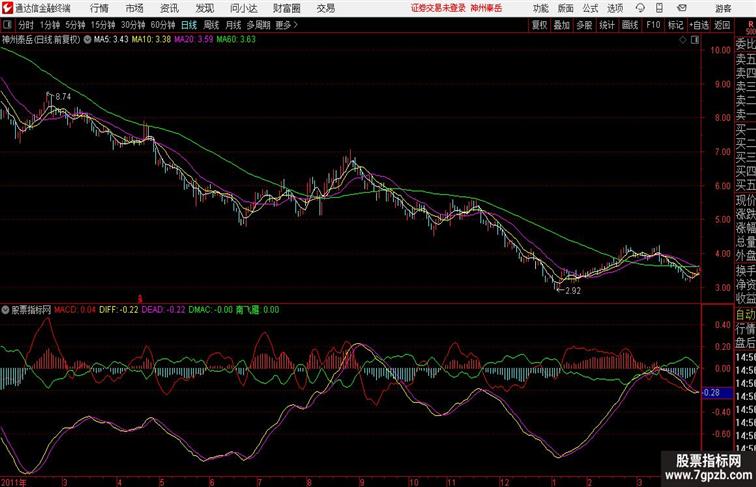This screenshot has height=487, width=756.
Task: Open the 资讯 menu
Action: (169, 8)
